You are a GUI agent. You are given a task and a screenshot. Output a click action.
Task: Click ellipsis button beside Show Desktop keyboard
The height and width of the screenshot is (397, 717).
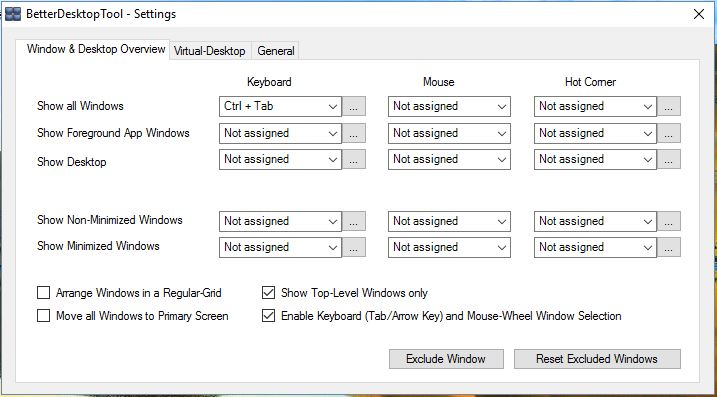(354, 159)
